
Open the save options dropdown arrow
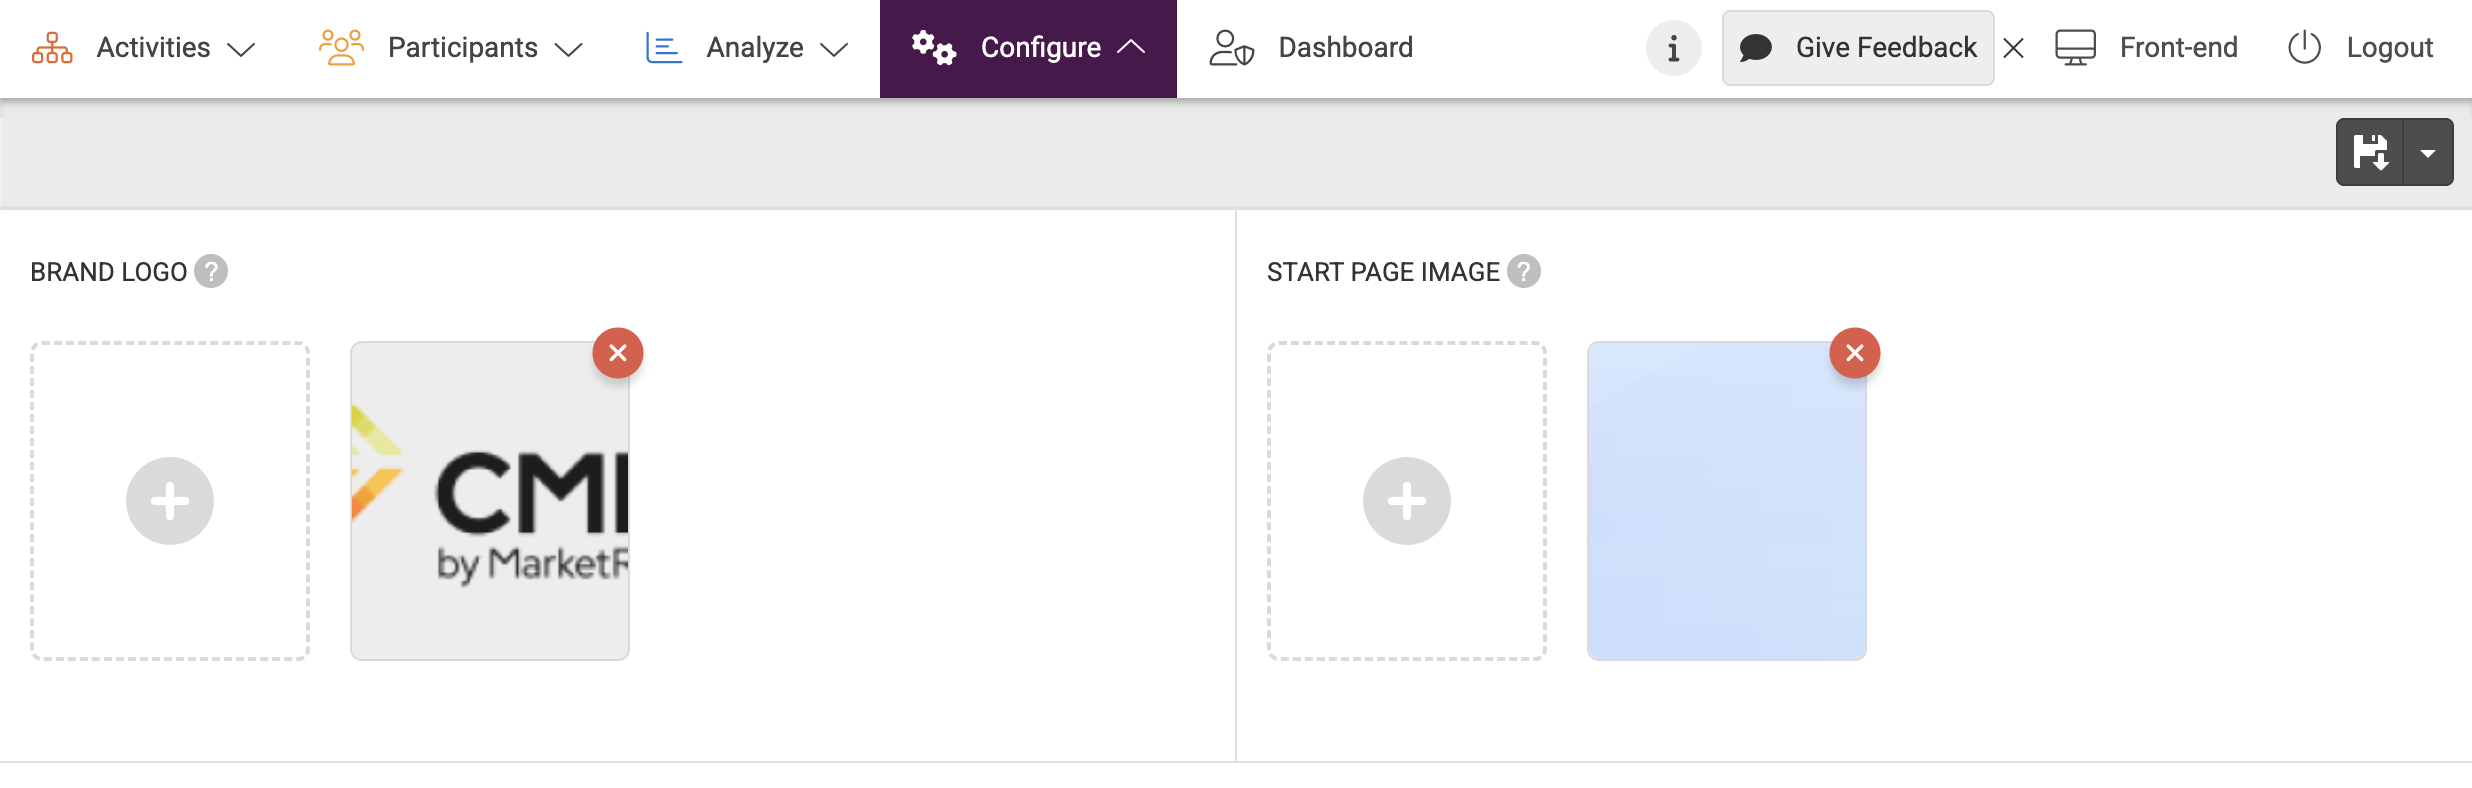click(2428, 152)
